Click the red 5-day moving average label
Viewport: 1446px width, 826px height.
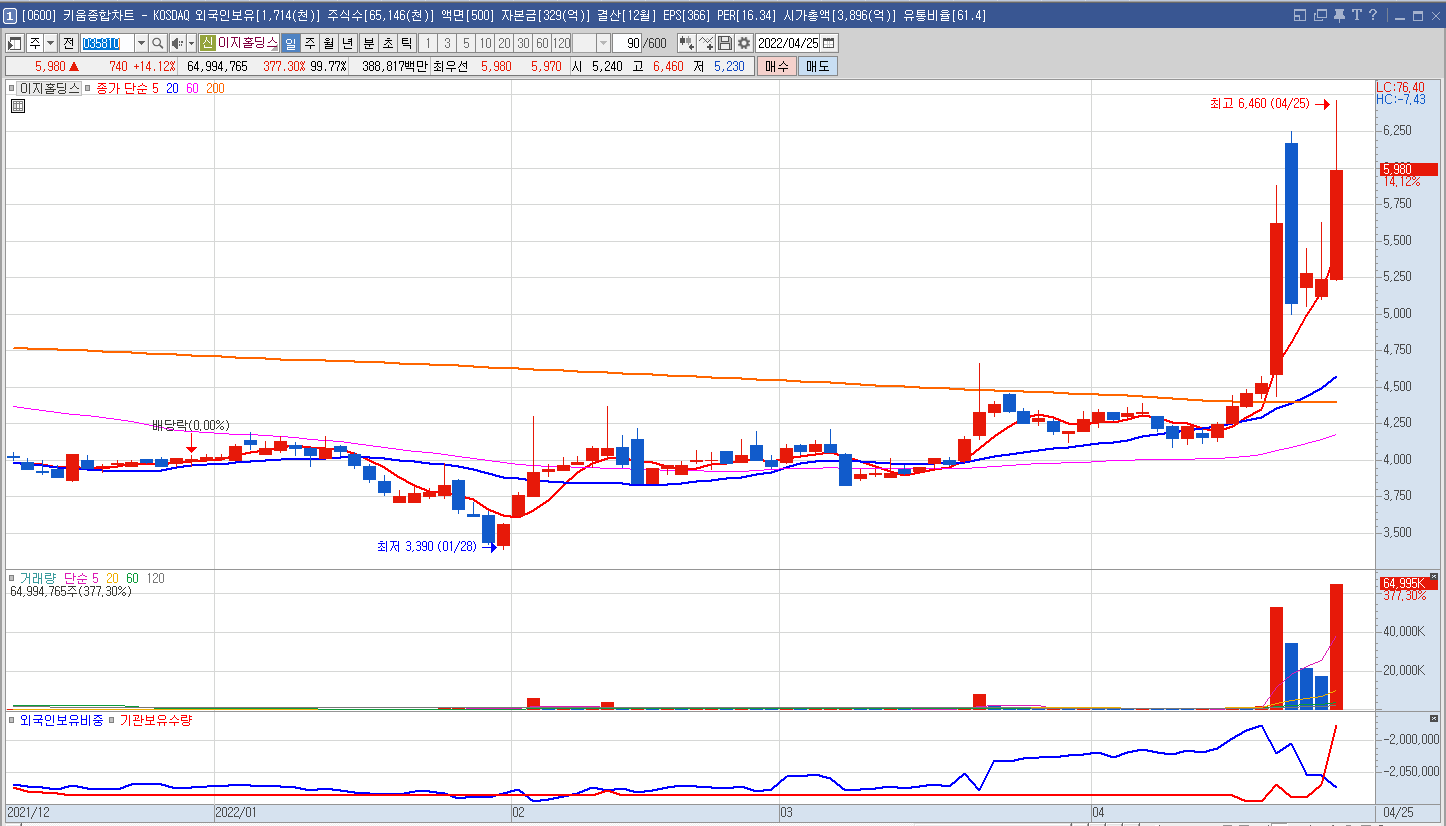pos(156,88)
